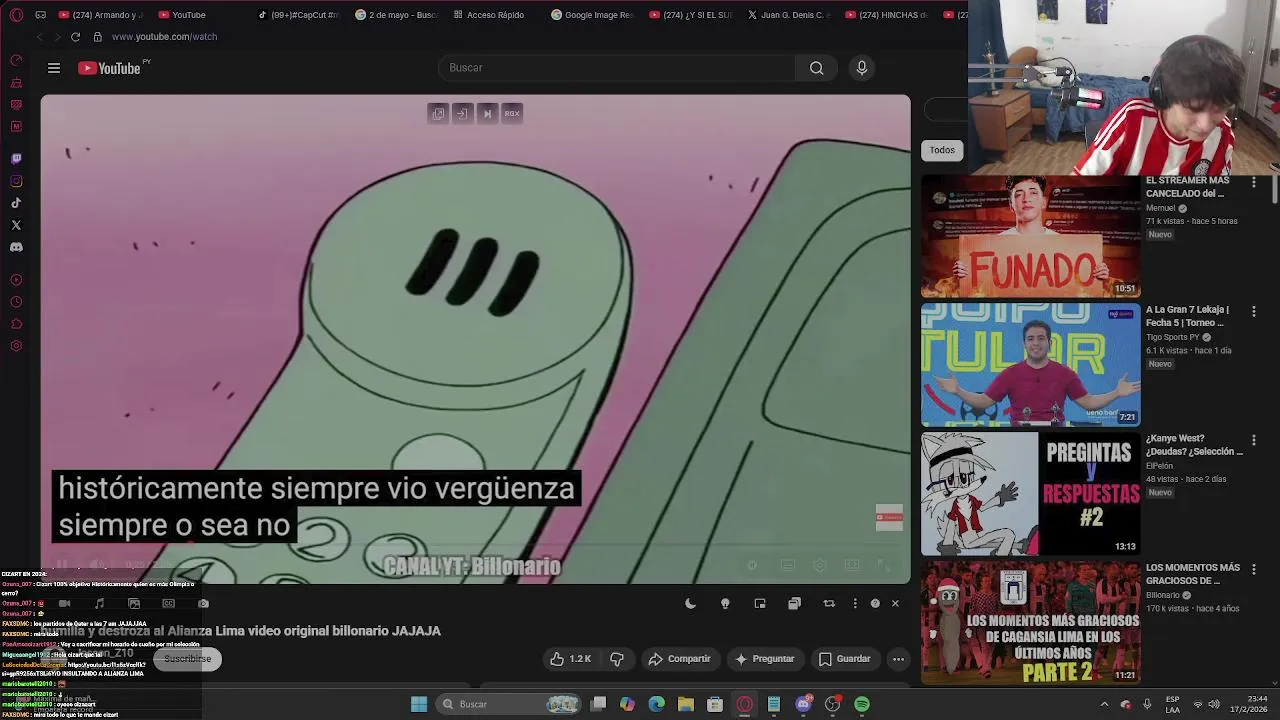
Task: Open Discord in the Opera GX sidebar
Action: click(x=16, y=247)
